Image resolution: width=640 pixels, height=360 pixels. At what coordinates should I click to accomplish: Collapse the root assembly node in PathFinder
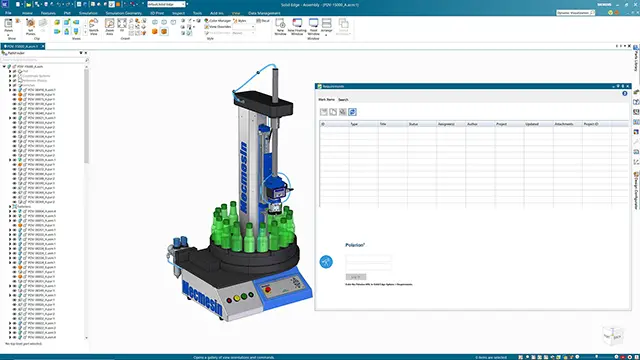pos(4,67)
